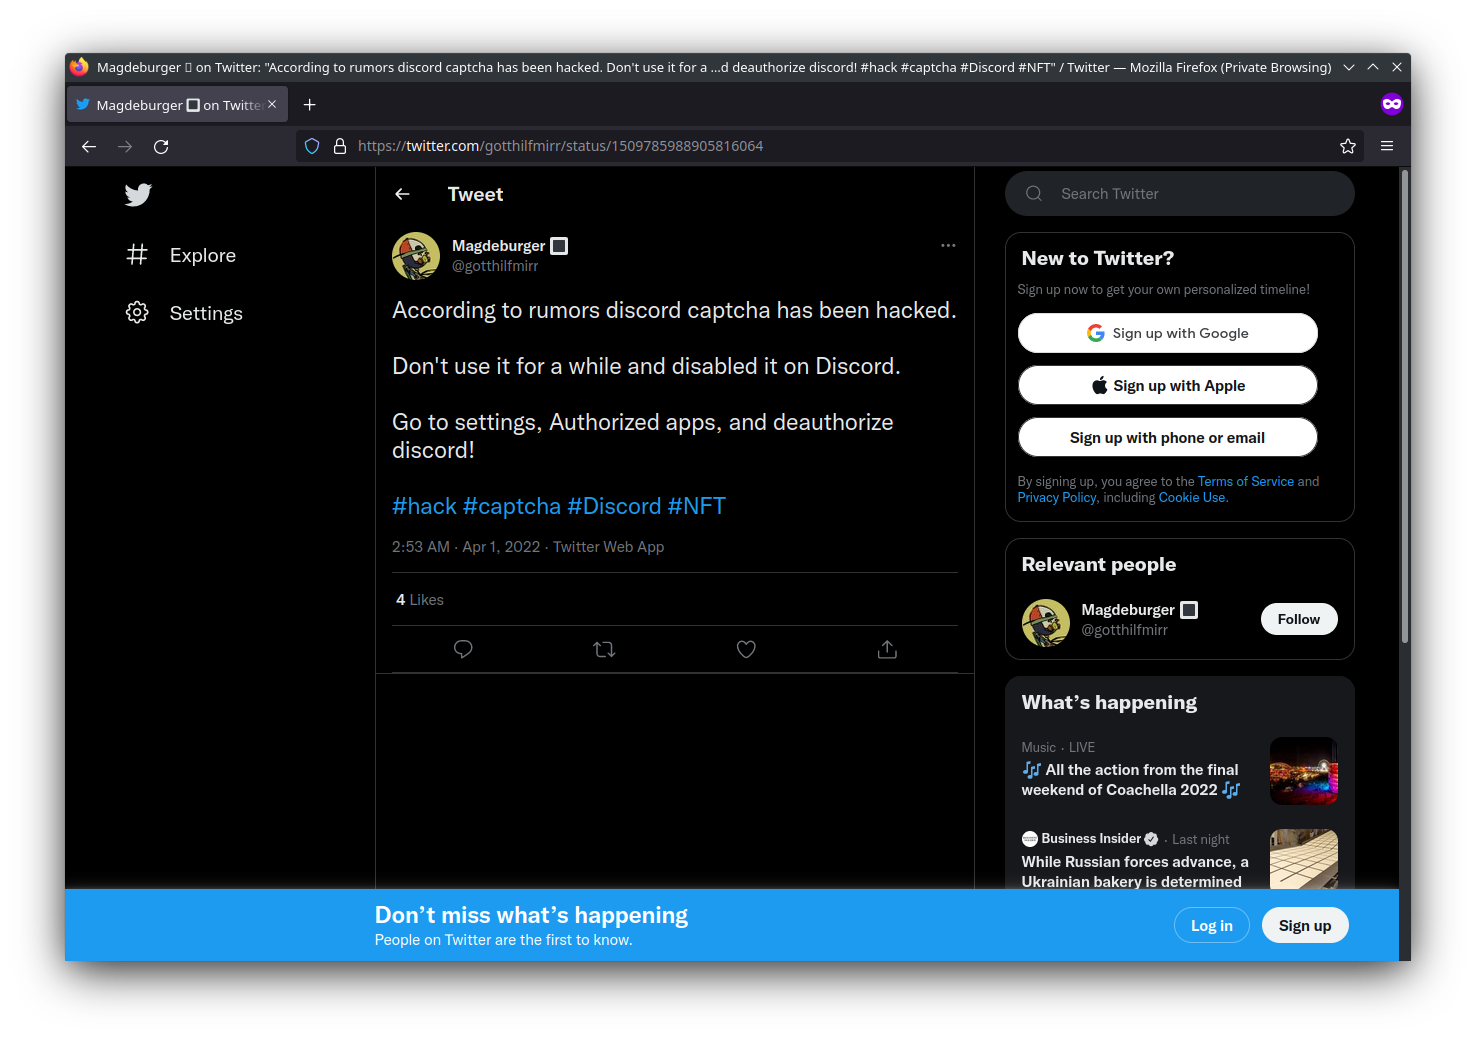
Task: Click the search magnifier icon
Action: 1034,194
